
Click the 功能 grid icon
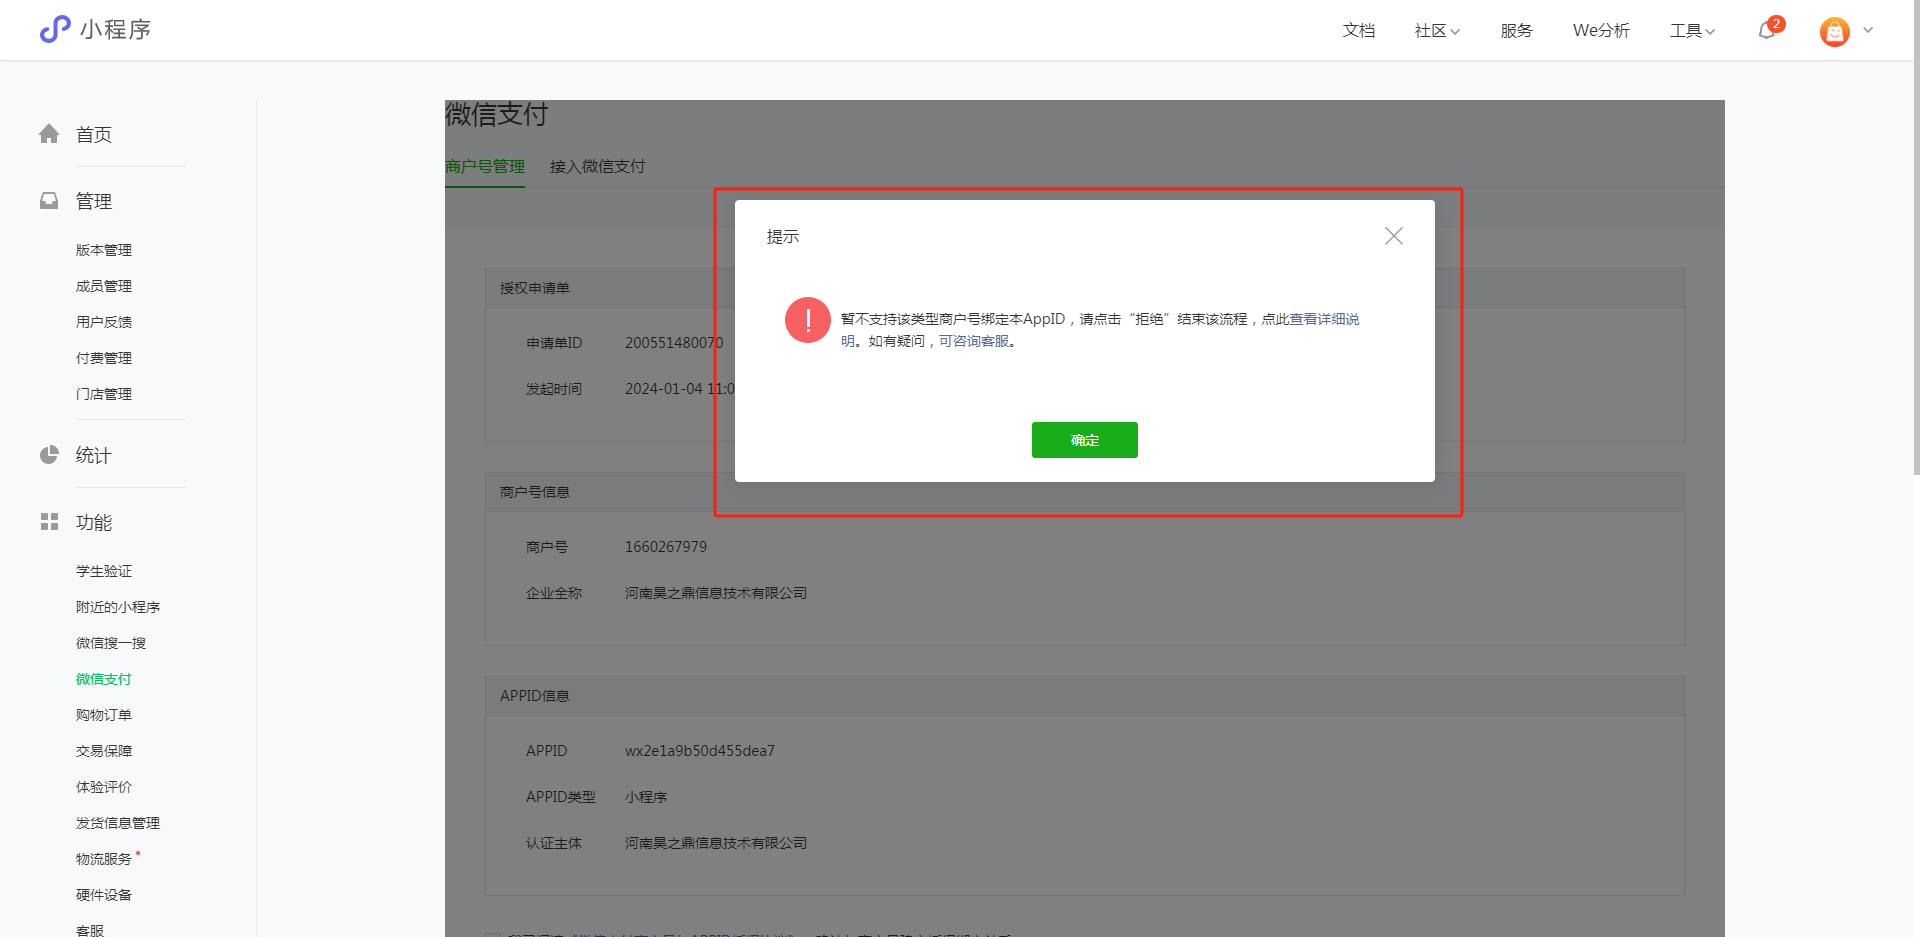pyautogui.click(x=49, y=522)
